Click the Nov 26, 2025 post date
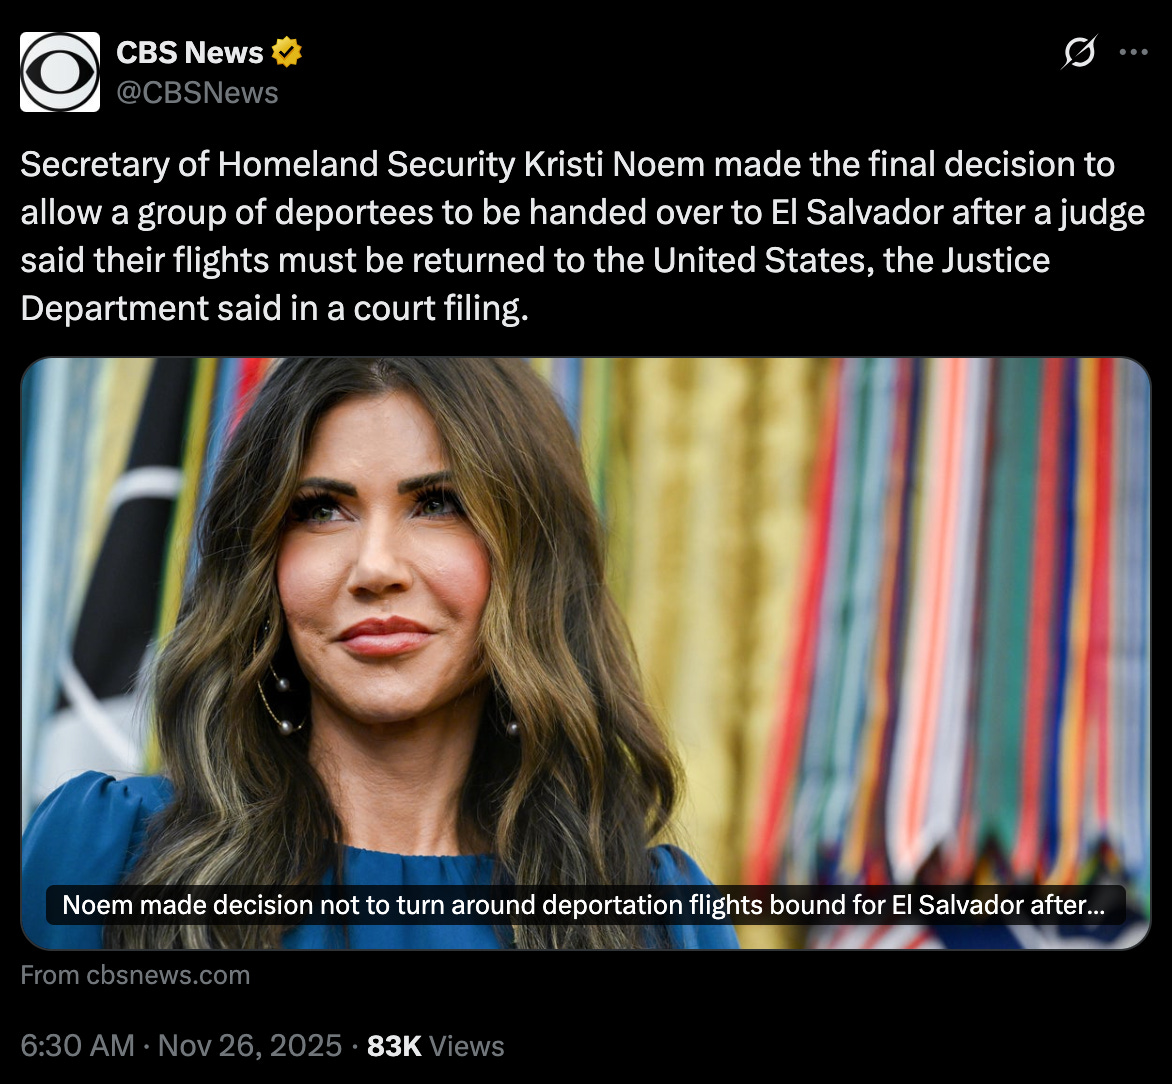 (250, 1045)
